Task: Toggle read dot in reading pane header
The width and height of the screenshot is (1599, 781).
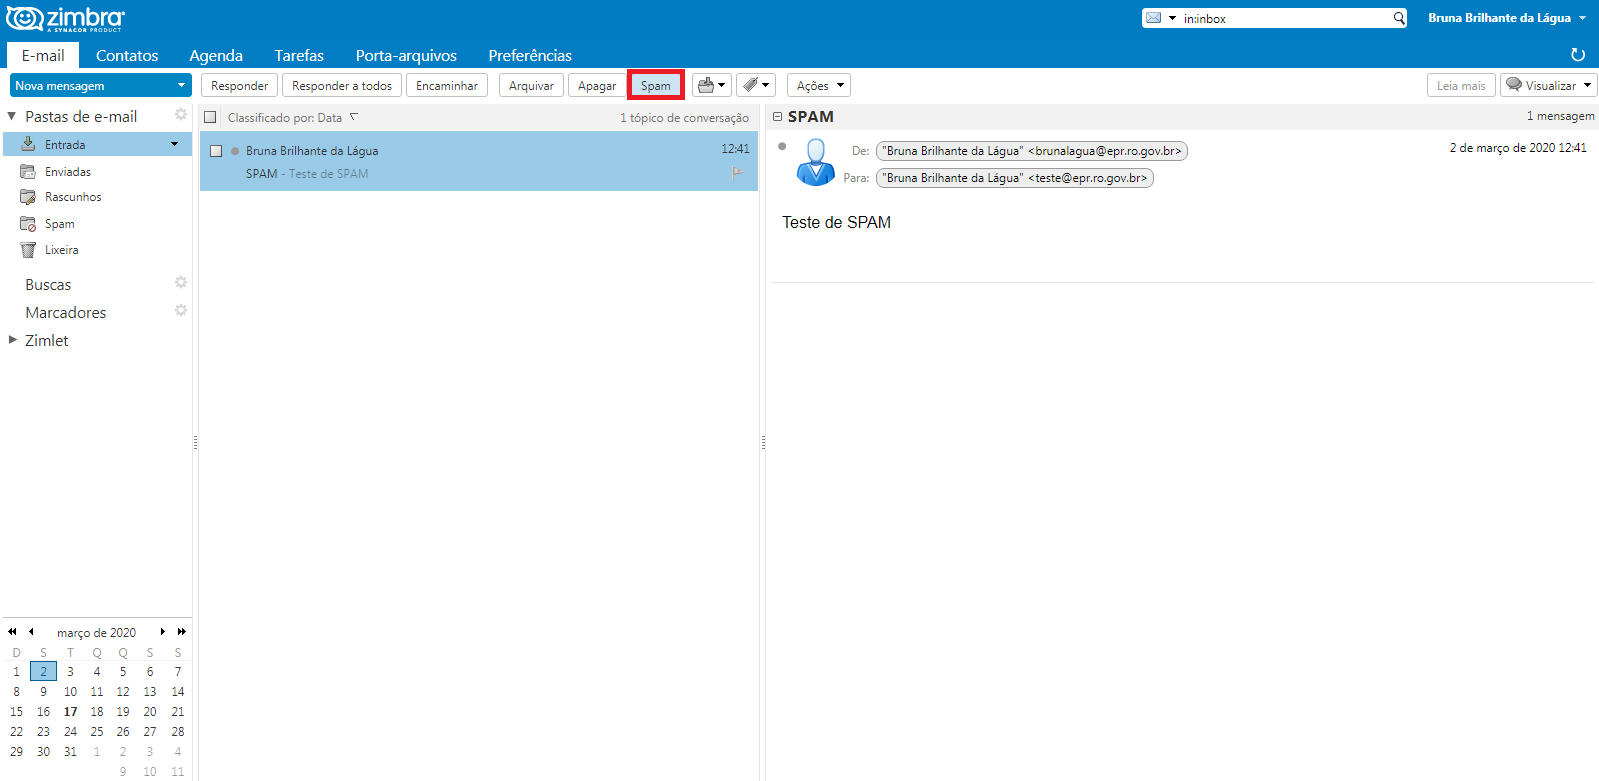Action: tap(782, 146)
